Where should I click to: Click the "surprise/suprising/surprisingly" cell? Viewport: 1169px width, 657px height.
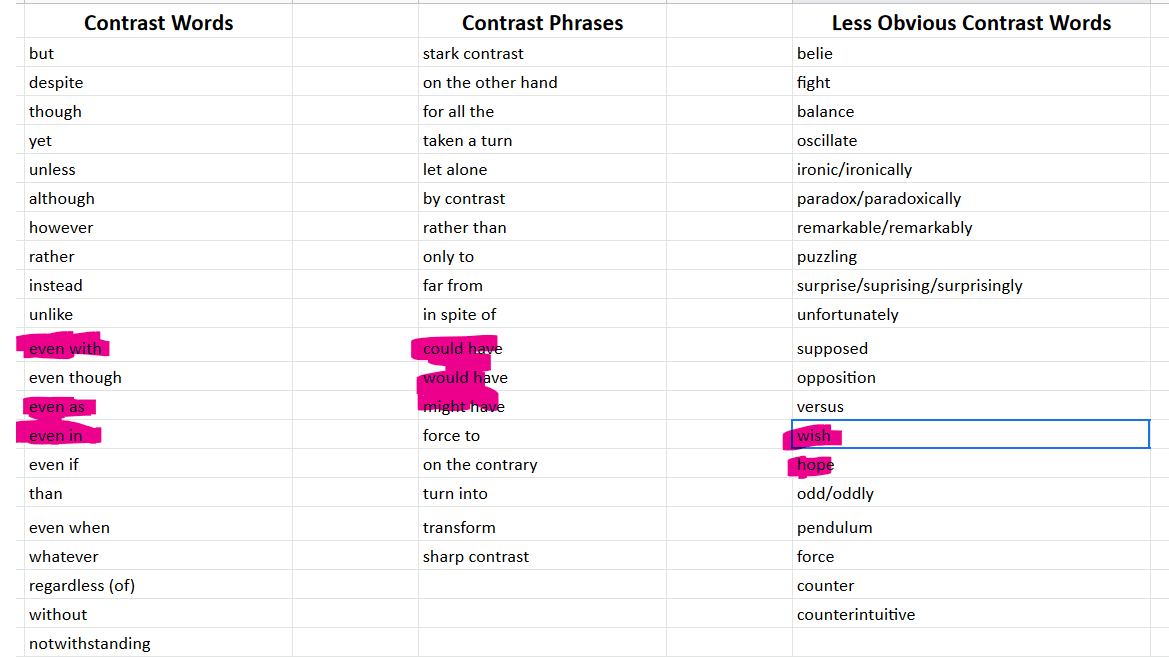coord(909,286)
